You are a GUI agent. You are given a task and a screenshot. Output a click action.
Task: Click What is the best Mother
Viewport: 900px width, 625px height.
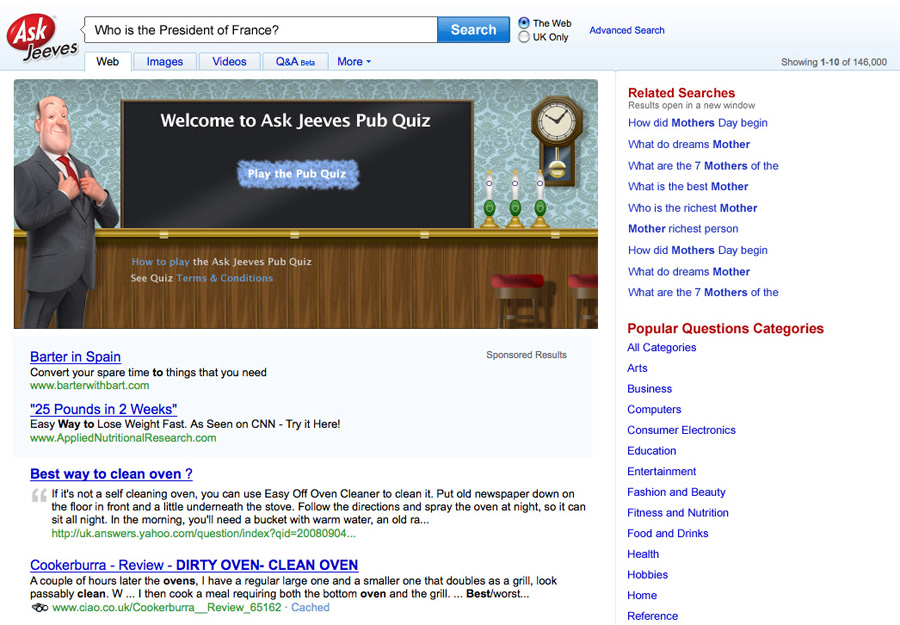click(688, 187)
